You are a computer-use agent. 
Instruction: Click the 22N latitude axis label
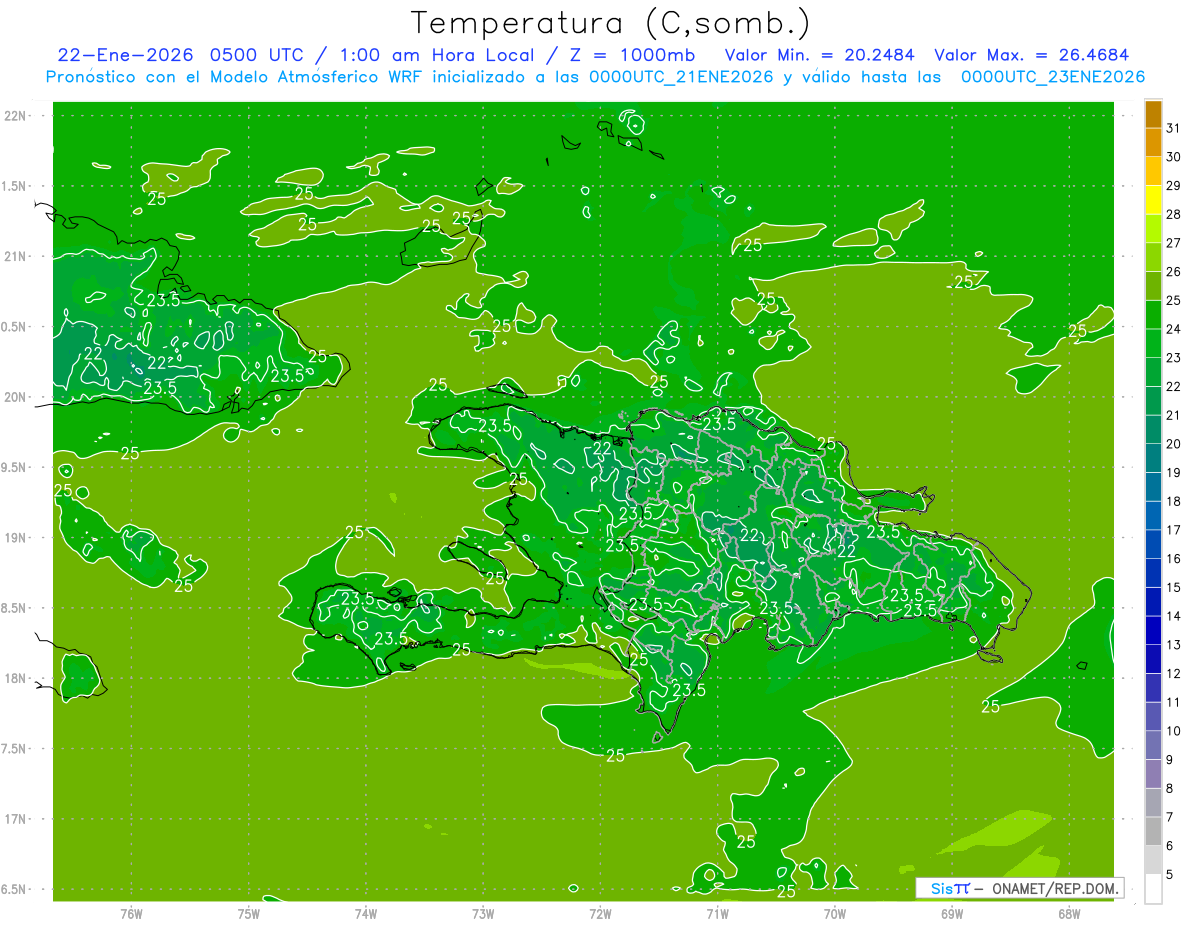coord(16,116)
